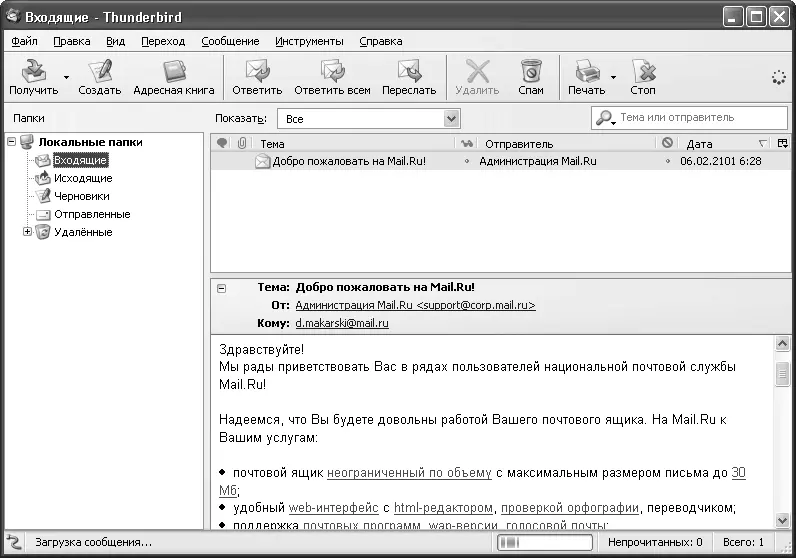Select the Отправленные folder
Screen dimensions: 796x558
point(92,214)
